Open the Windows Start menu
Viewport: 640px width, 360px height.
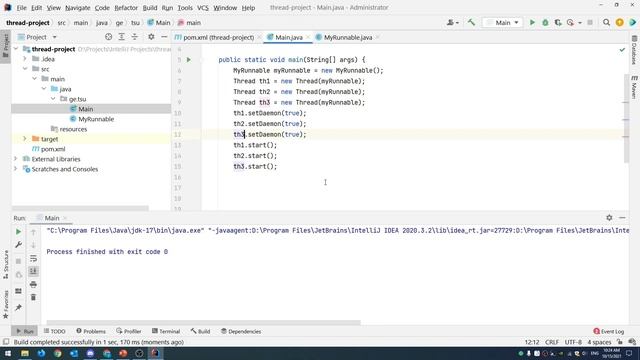point(7,353)
